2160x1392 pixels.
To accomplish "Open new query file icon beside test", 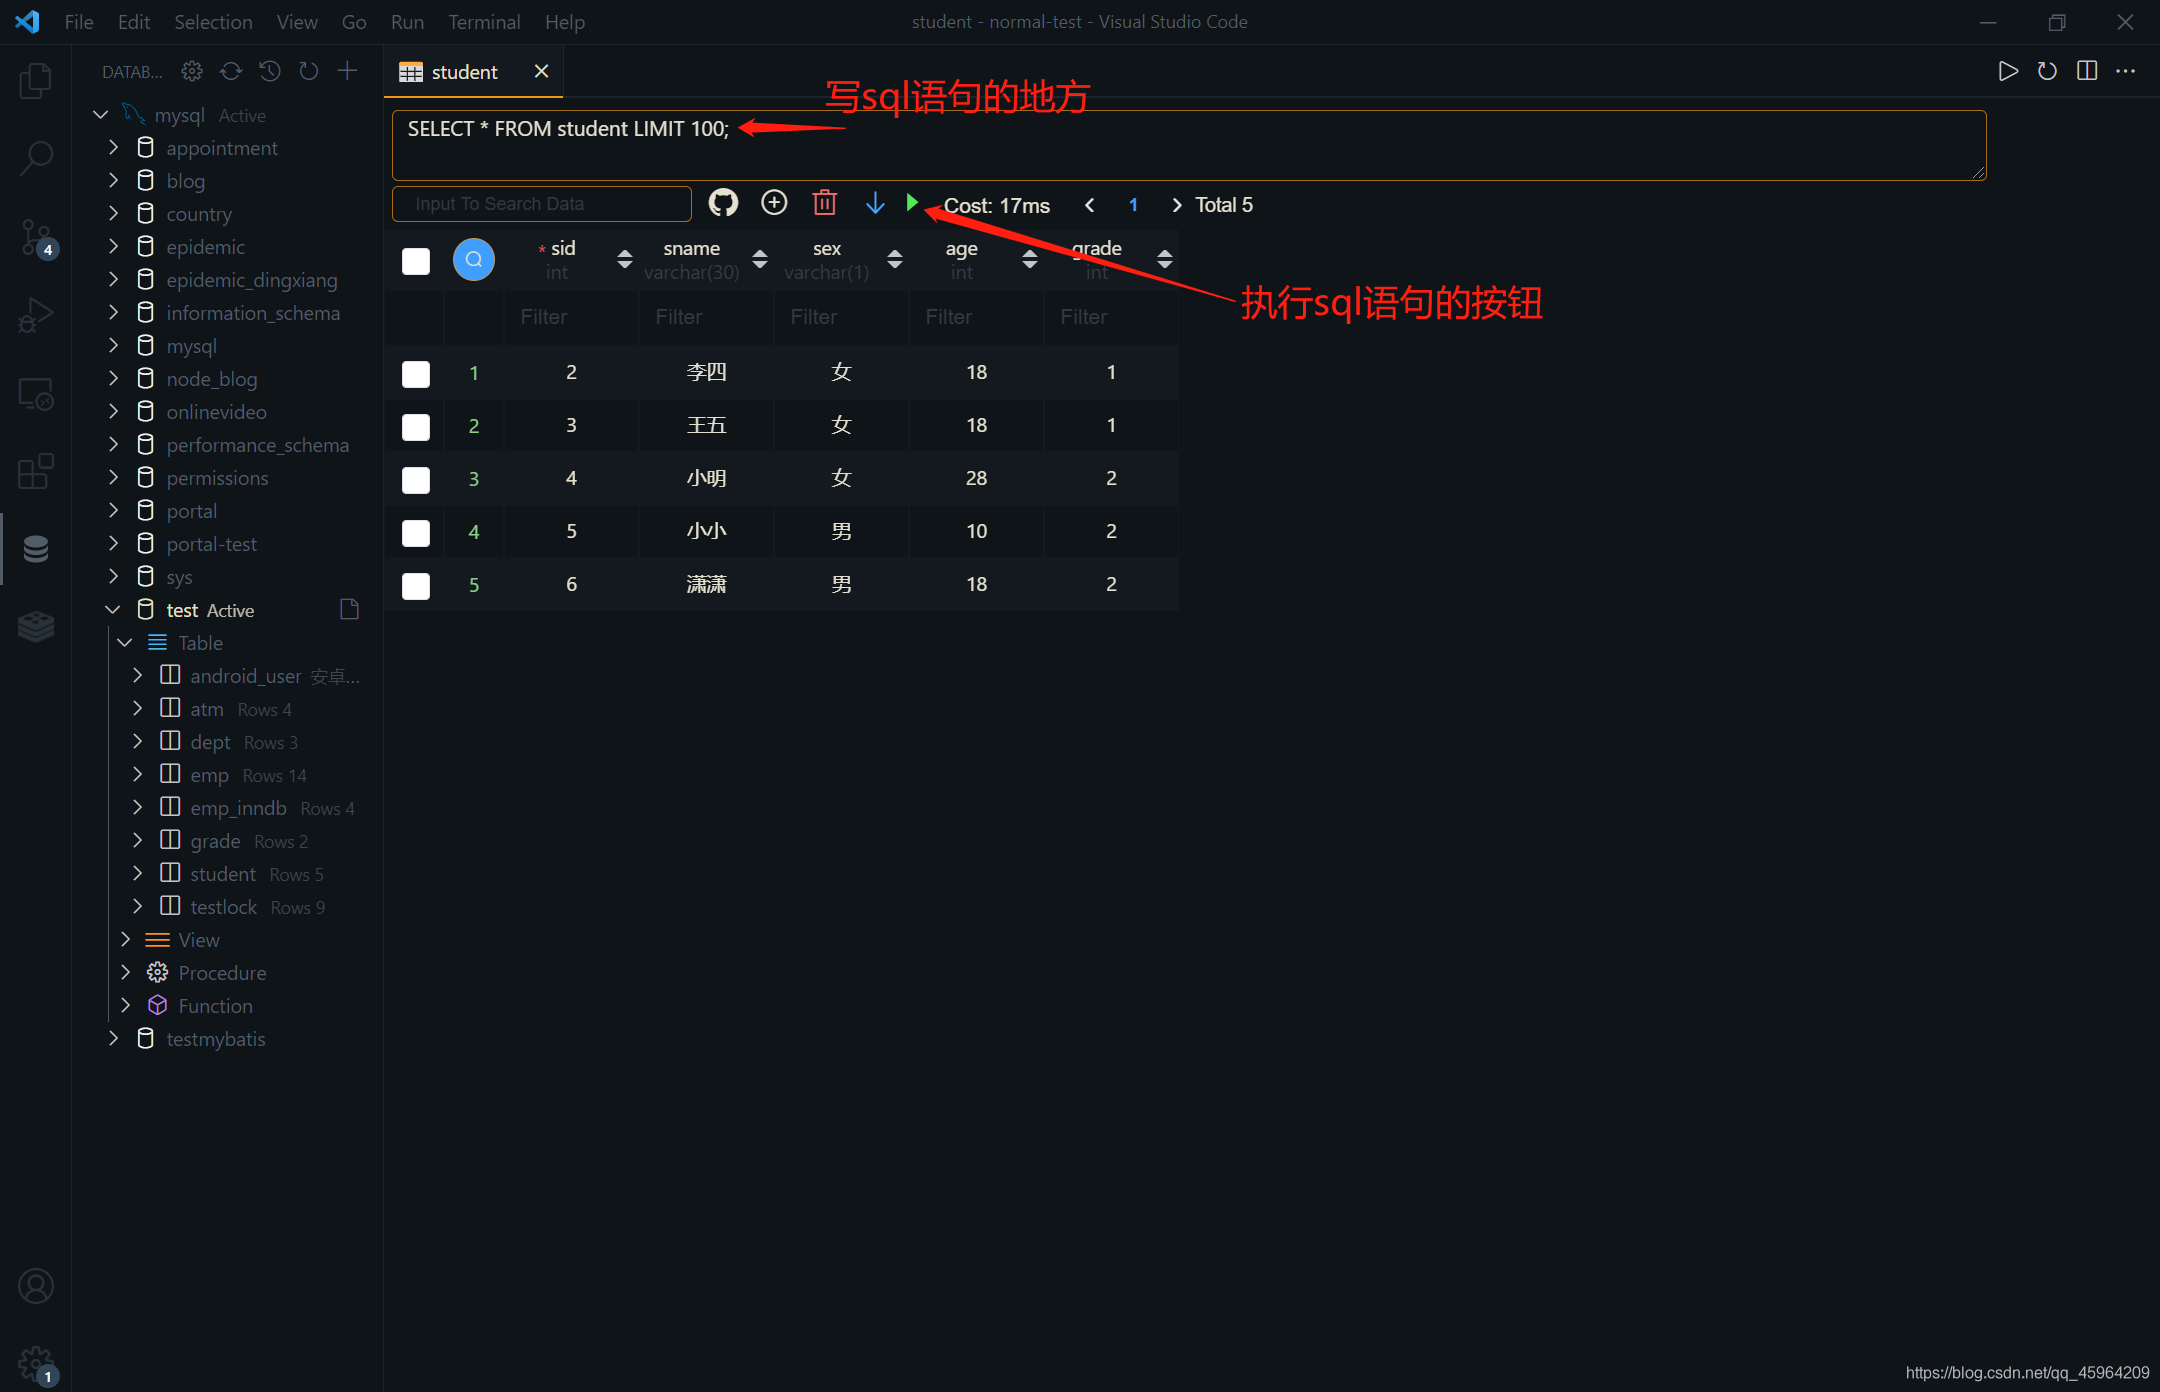I will coord(350,609).
